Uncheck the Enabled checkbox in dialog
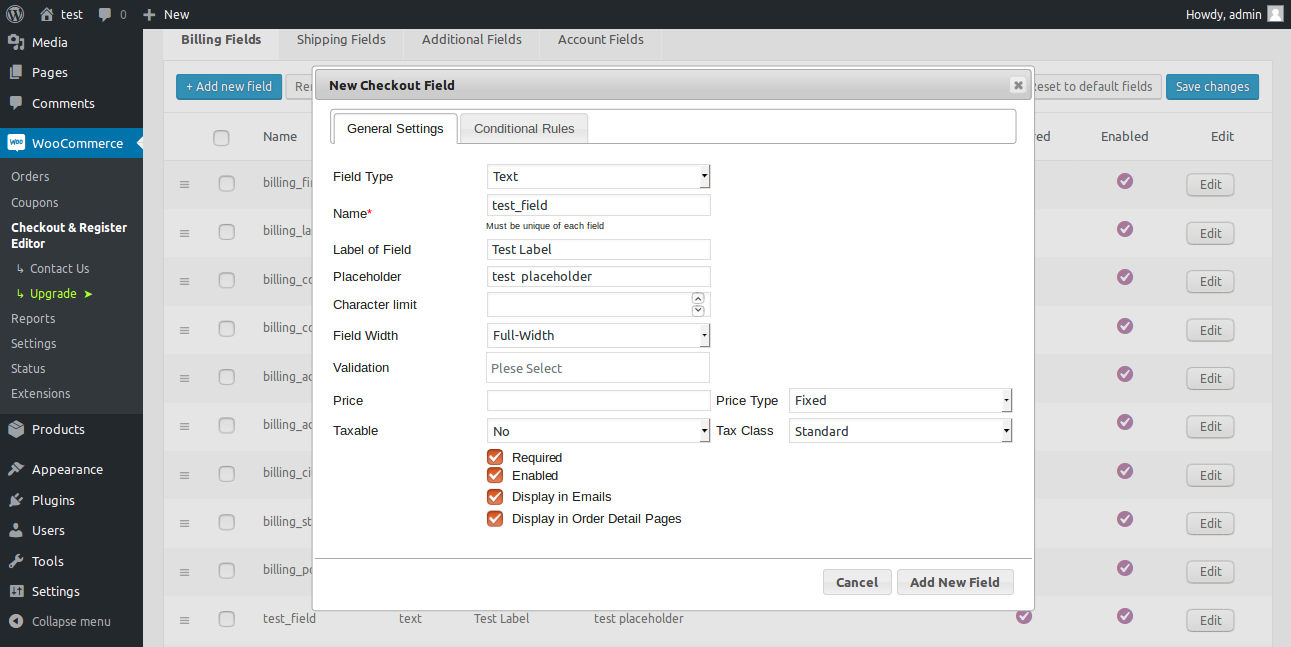The height and width of the screenshot is (647, 1291). click(495, 475)
